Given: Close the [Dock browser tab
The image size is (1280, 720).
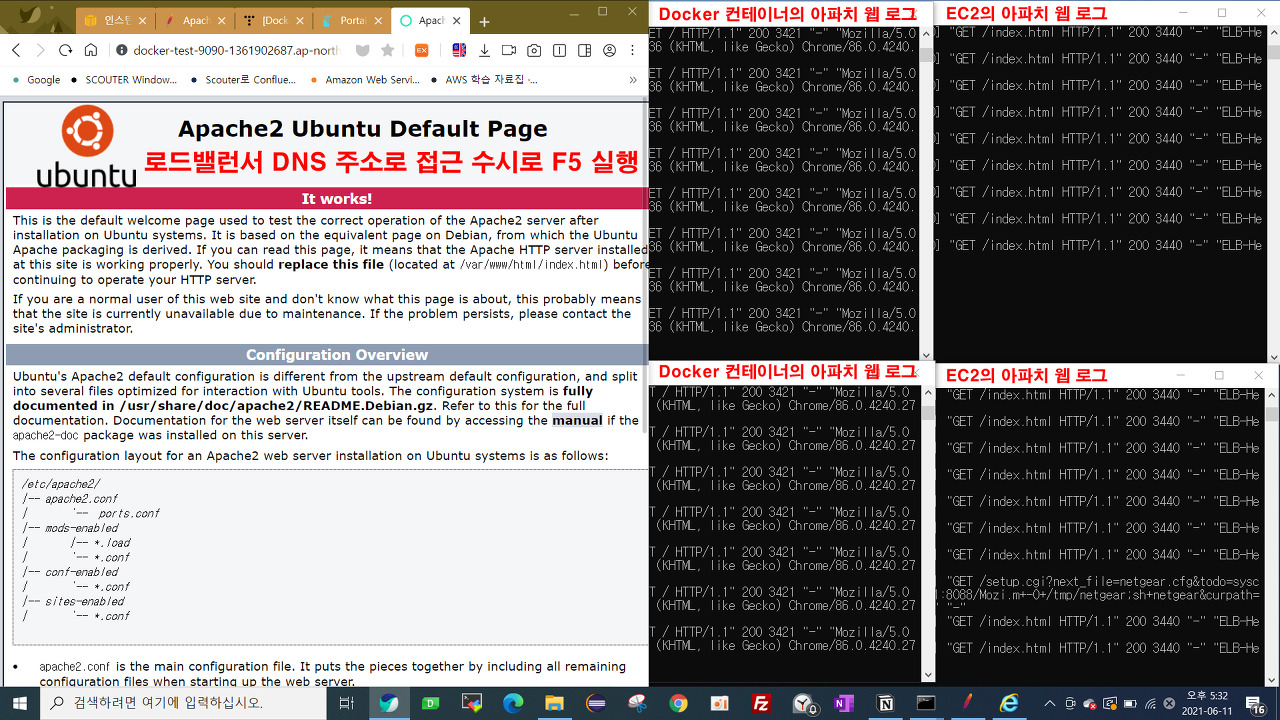Looking at the screenshot, I should [300, 21].
